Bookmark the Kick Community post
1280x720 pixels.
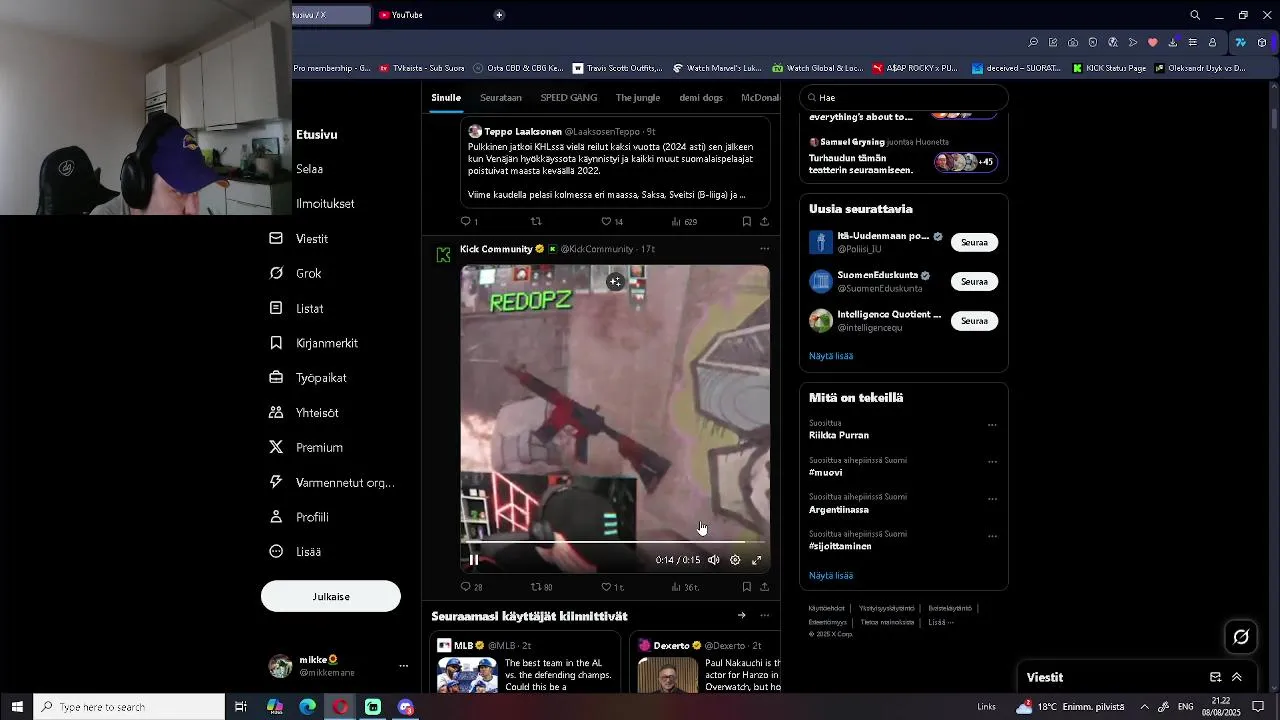click(x=746, y=587)
